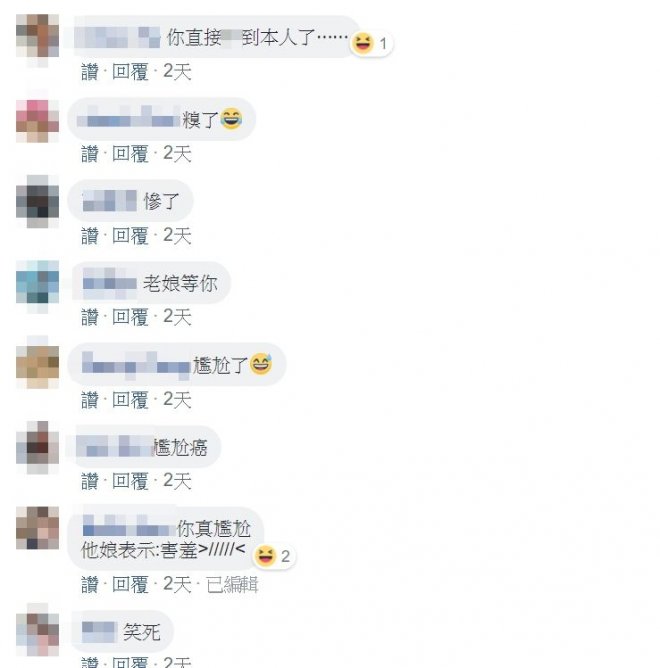This screenshot has height=668, width=660.
Task: Reply to the '尷尬了' comment
Action: pyautogui.click(x=130, y=400)
